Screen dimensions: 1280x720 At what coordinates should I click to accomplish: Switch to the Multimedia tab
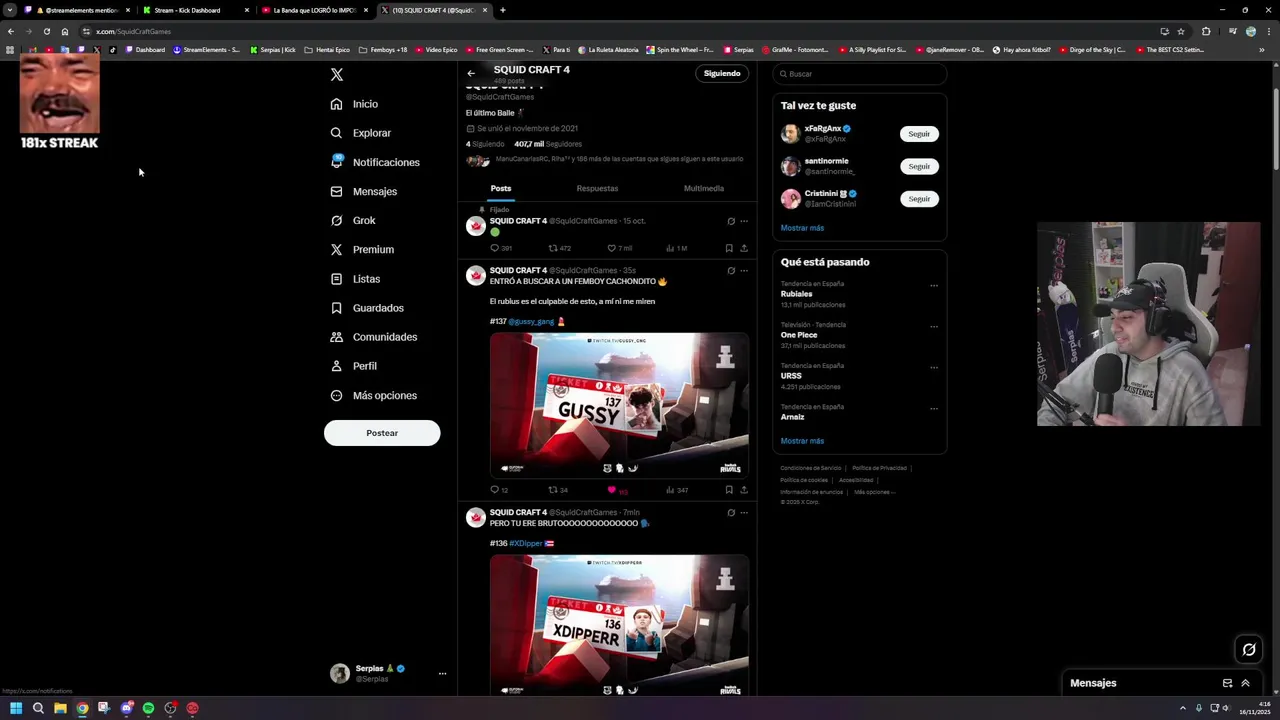(x=704, y=188)
